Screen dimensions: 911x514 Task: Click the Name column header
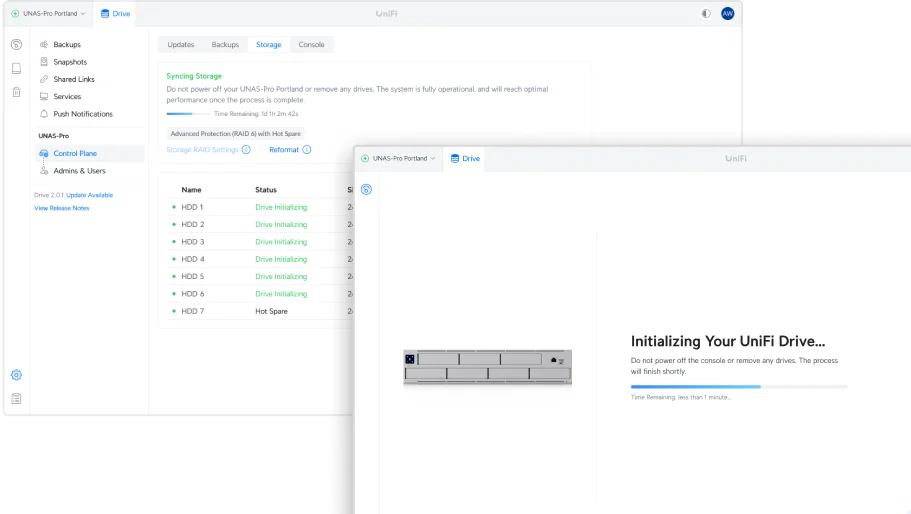click(x=191, y=190)
